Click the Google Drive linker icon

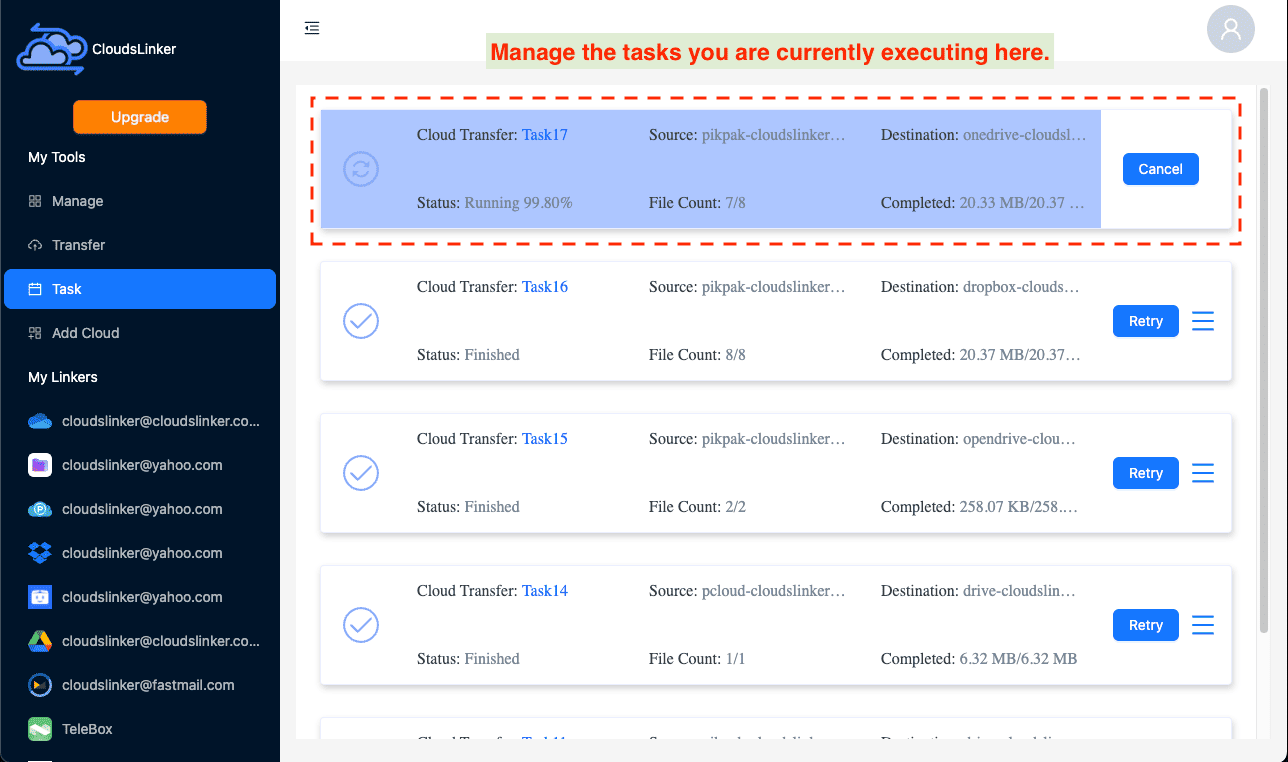click(x=40, y=641)
